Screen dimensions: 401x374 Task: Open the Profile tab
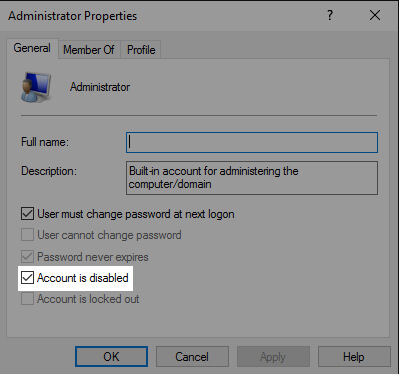pyautogui.click(x=141, y=50)
